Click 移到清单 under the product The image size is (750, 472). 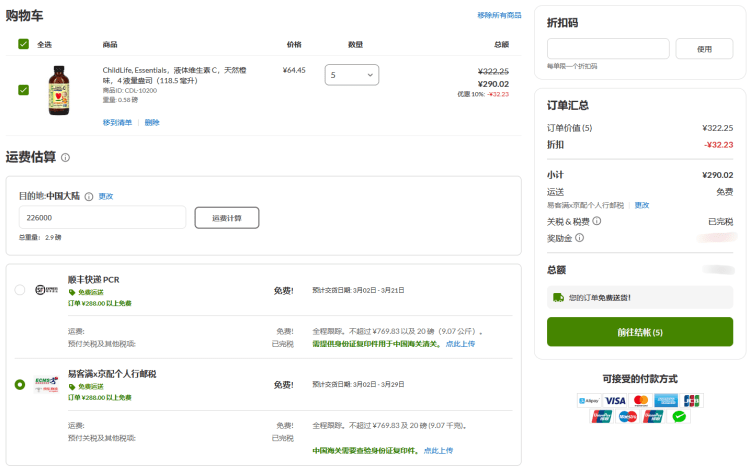click(x=117, y=122)
